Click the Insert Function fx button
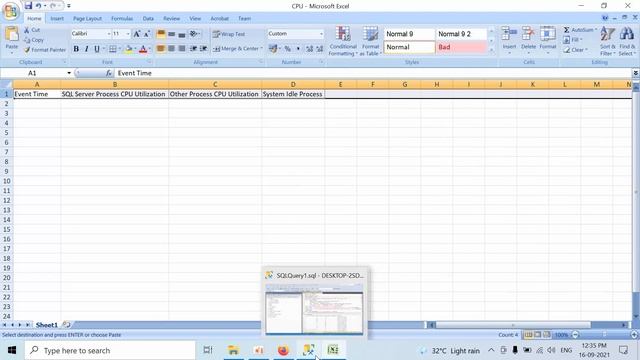The image size is (640, 360). pyautogui.click(x=109, y=73)
